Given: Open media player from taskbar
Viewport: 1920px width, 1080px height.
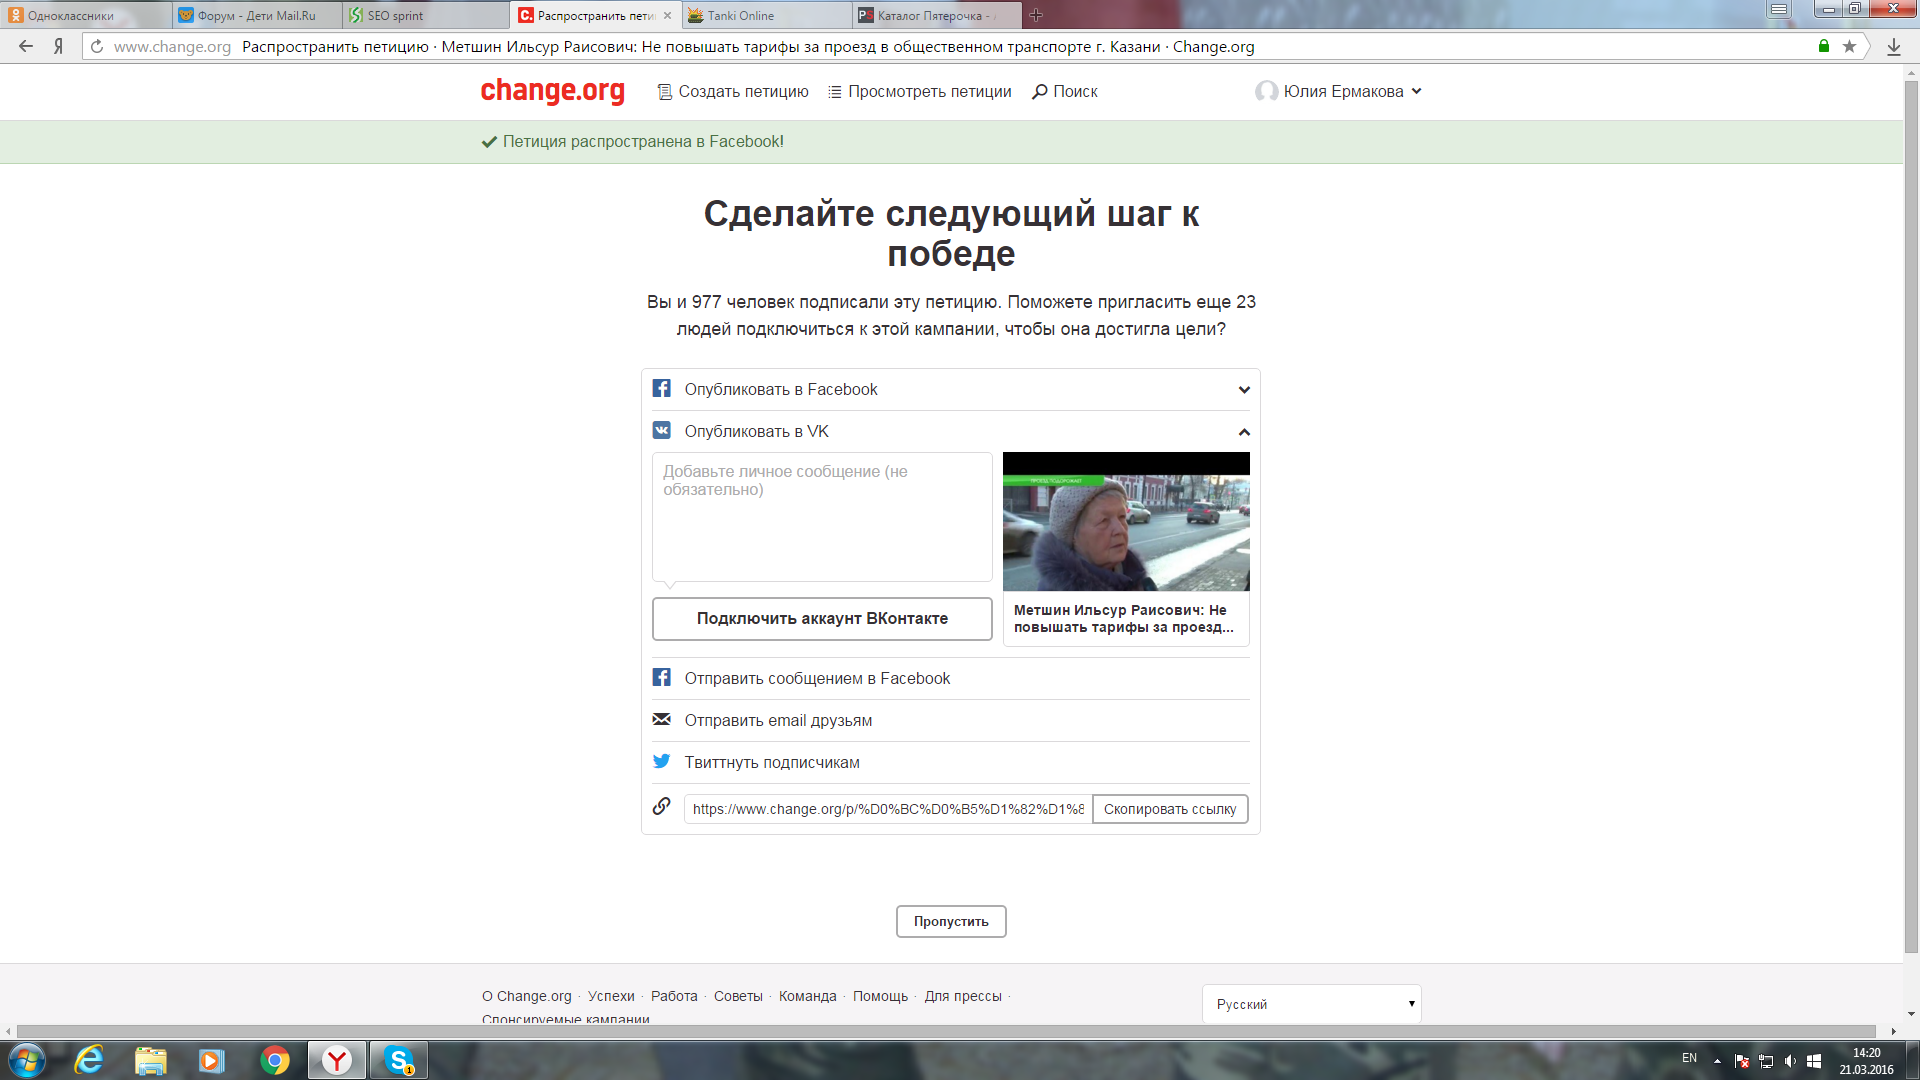Looking at the screenshot, I should 212,1060.
